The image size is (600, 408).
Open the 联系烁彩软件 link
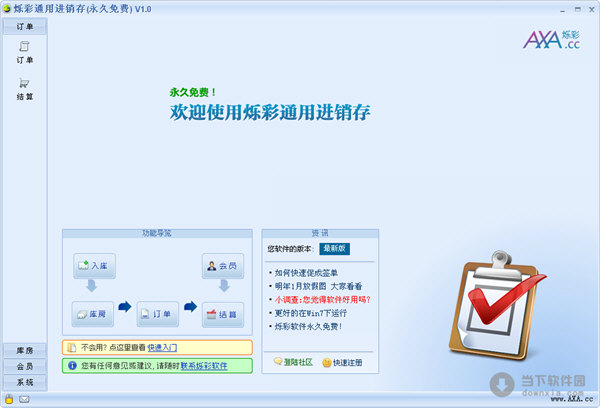click(x=204, y=366)
